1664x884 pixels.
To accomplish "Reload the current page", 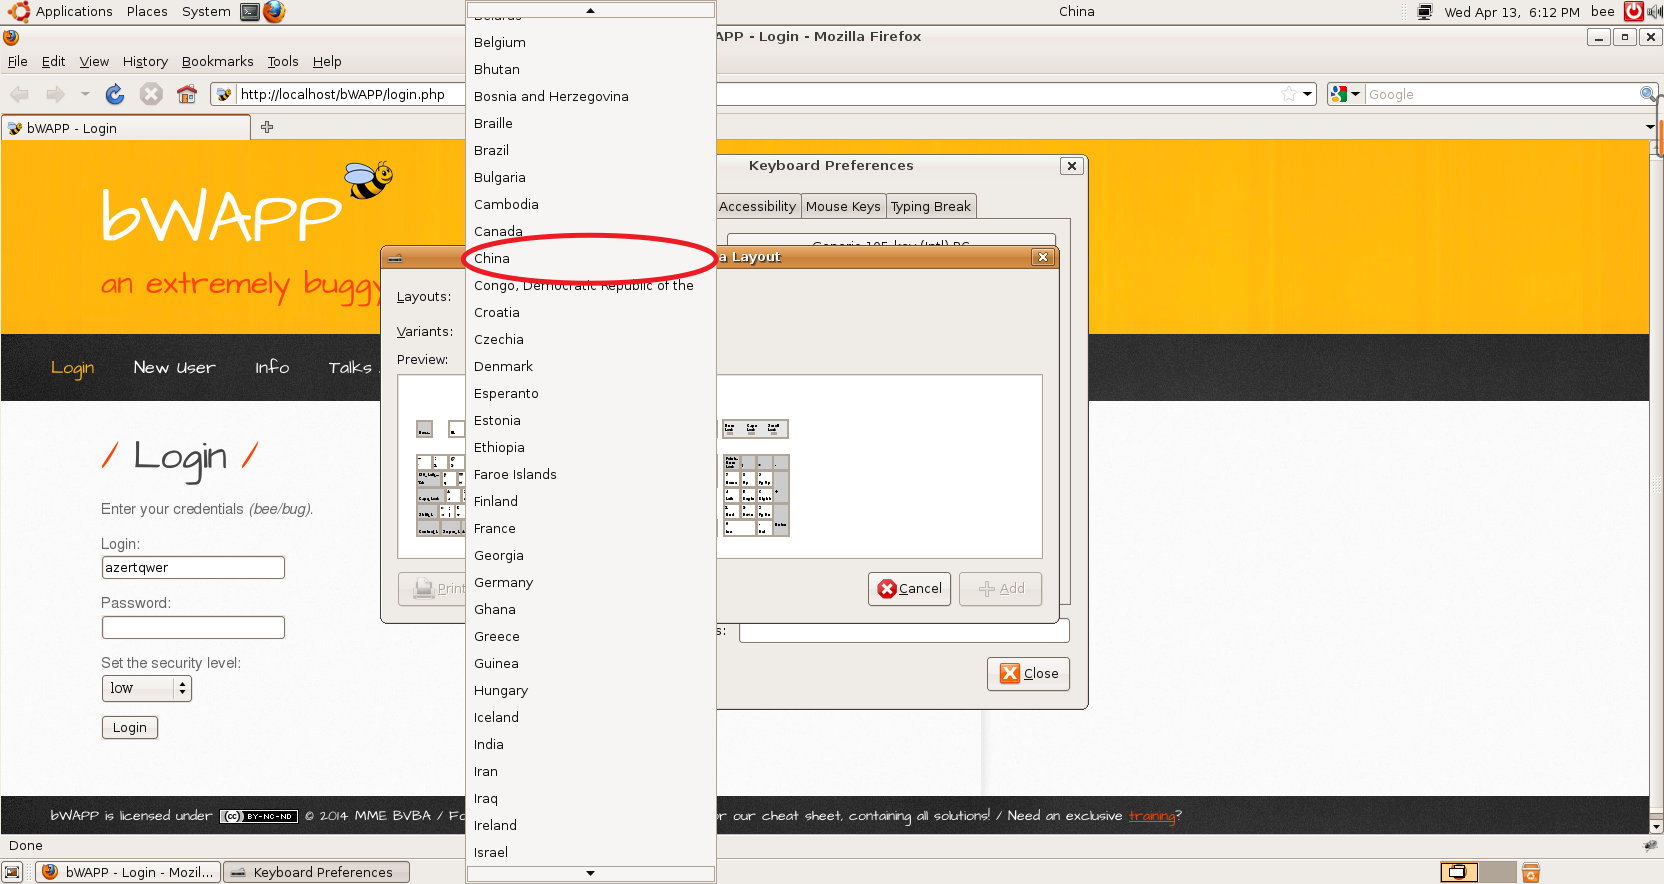I will coord(115,94).
